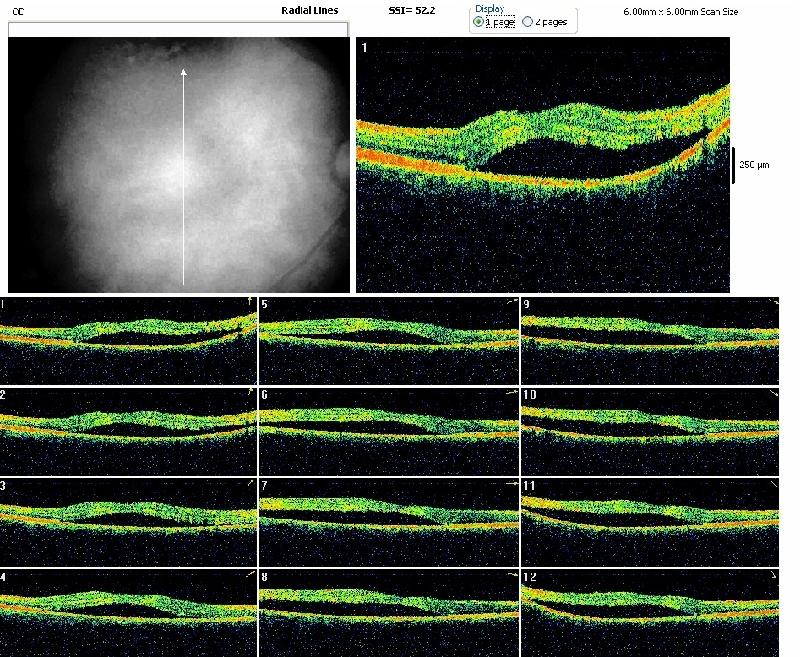800x657 pixels.
Task: Click the grayscale fundus image
Action: coord(179,164)
